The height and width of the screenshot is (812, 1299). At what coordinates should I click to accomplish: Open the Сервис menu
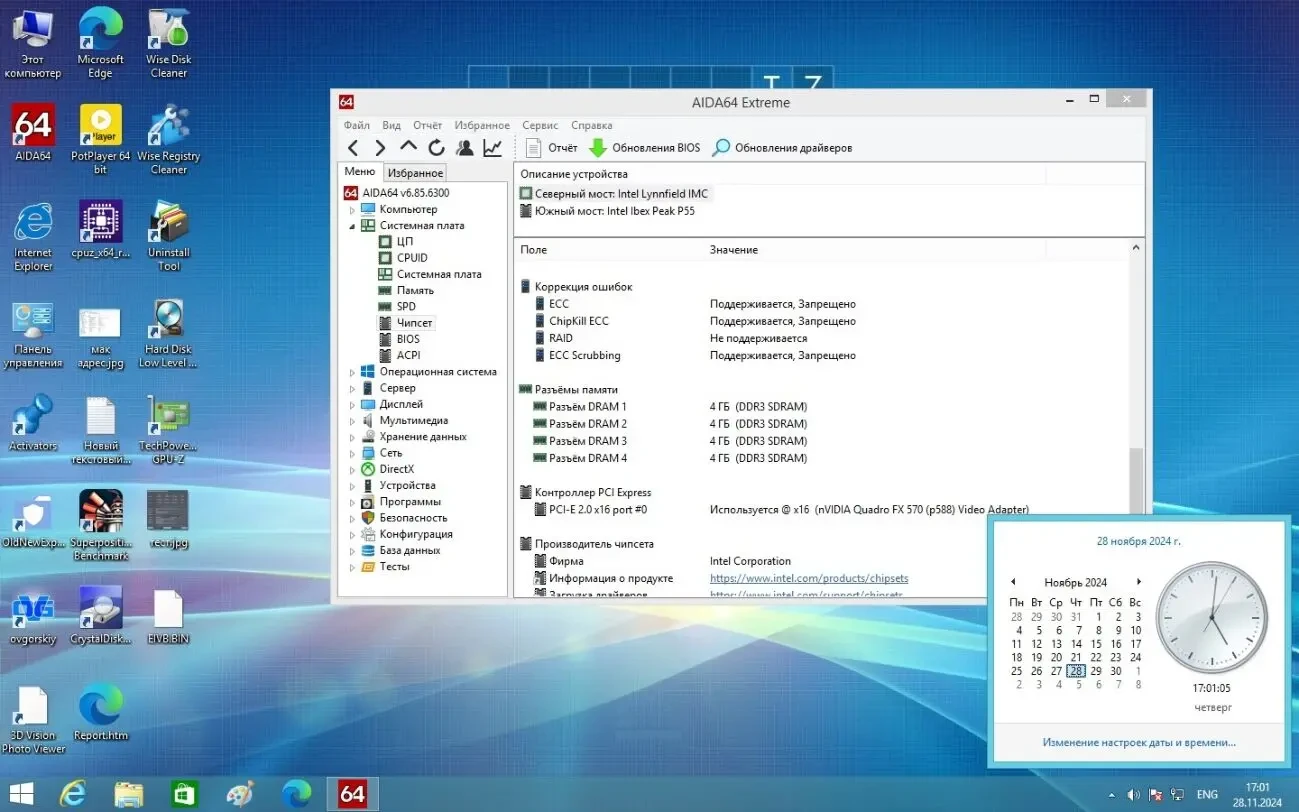click(539, 125)
